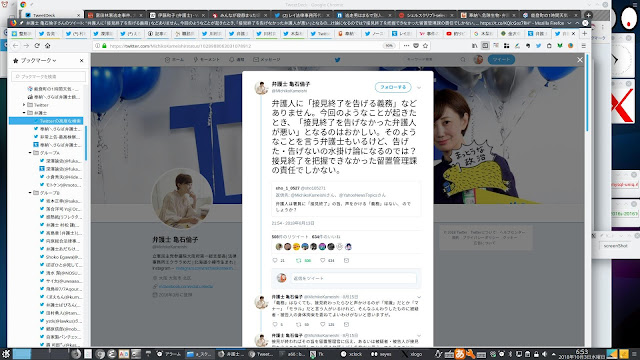Click the 90% zoom level indicator
This screenshot has height=360, width=640.
click(389, 46)
